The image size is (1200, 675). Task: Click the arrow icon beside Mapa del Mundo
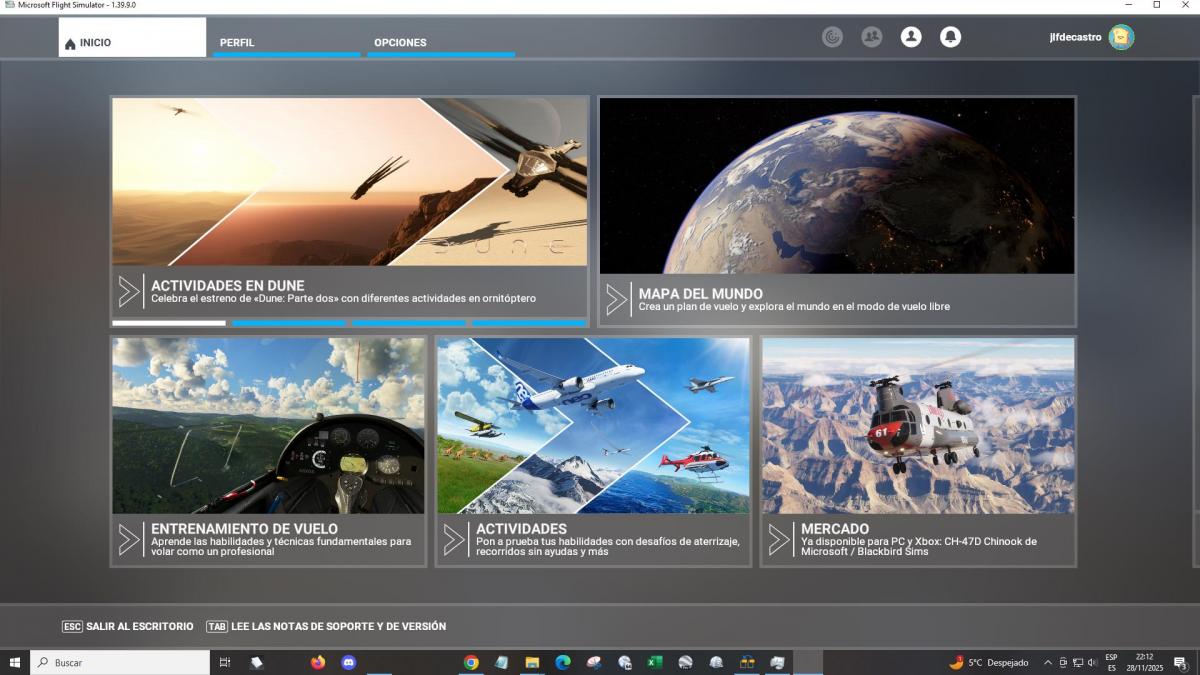coord(616,299)
